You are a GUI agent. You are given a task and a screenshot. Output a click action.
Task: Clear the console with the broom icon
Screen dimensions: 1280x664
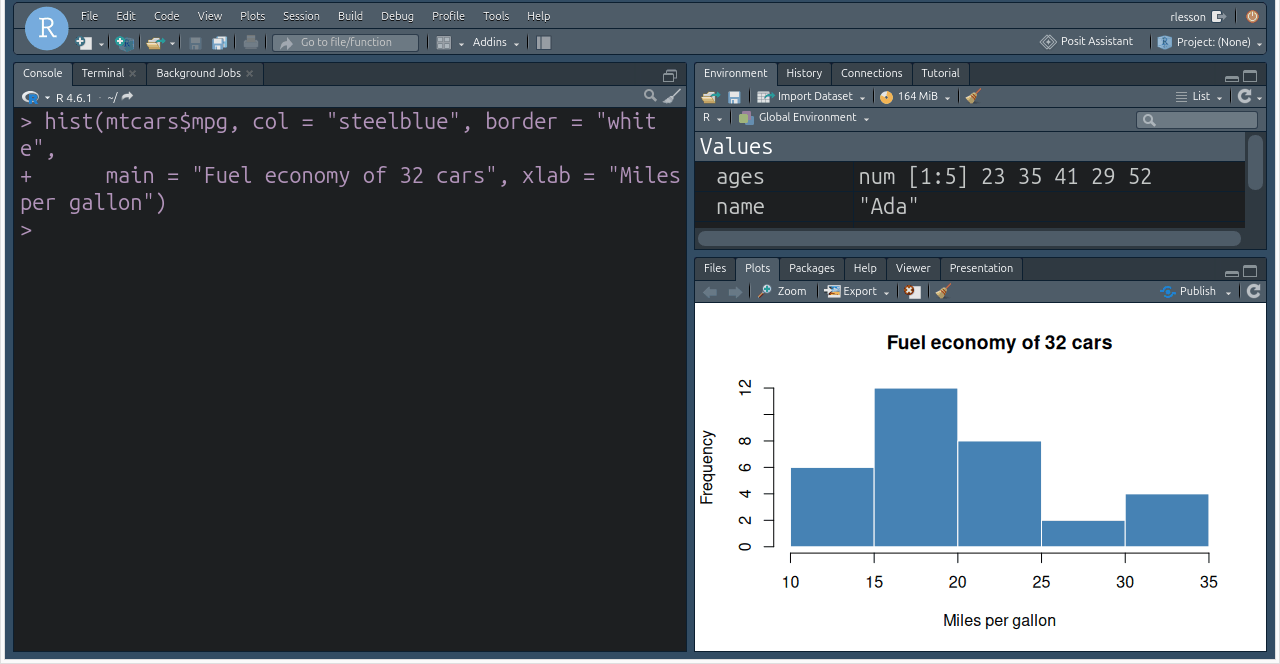click(x=672, y=96)
